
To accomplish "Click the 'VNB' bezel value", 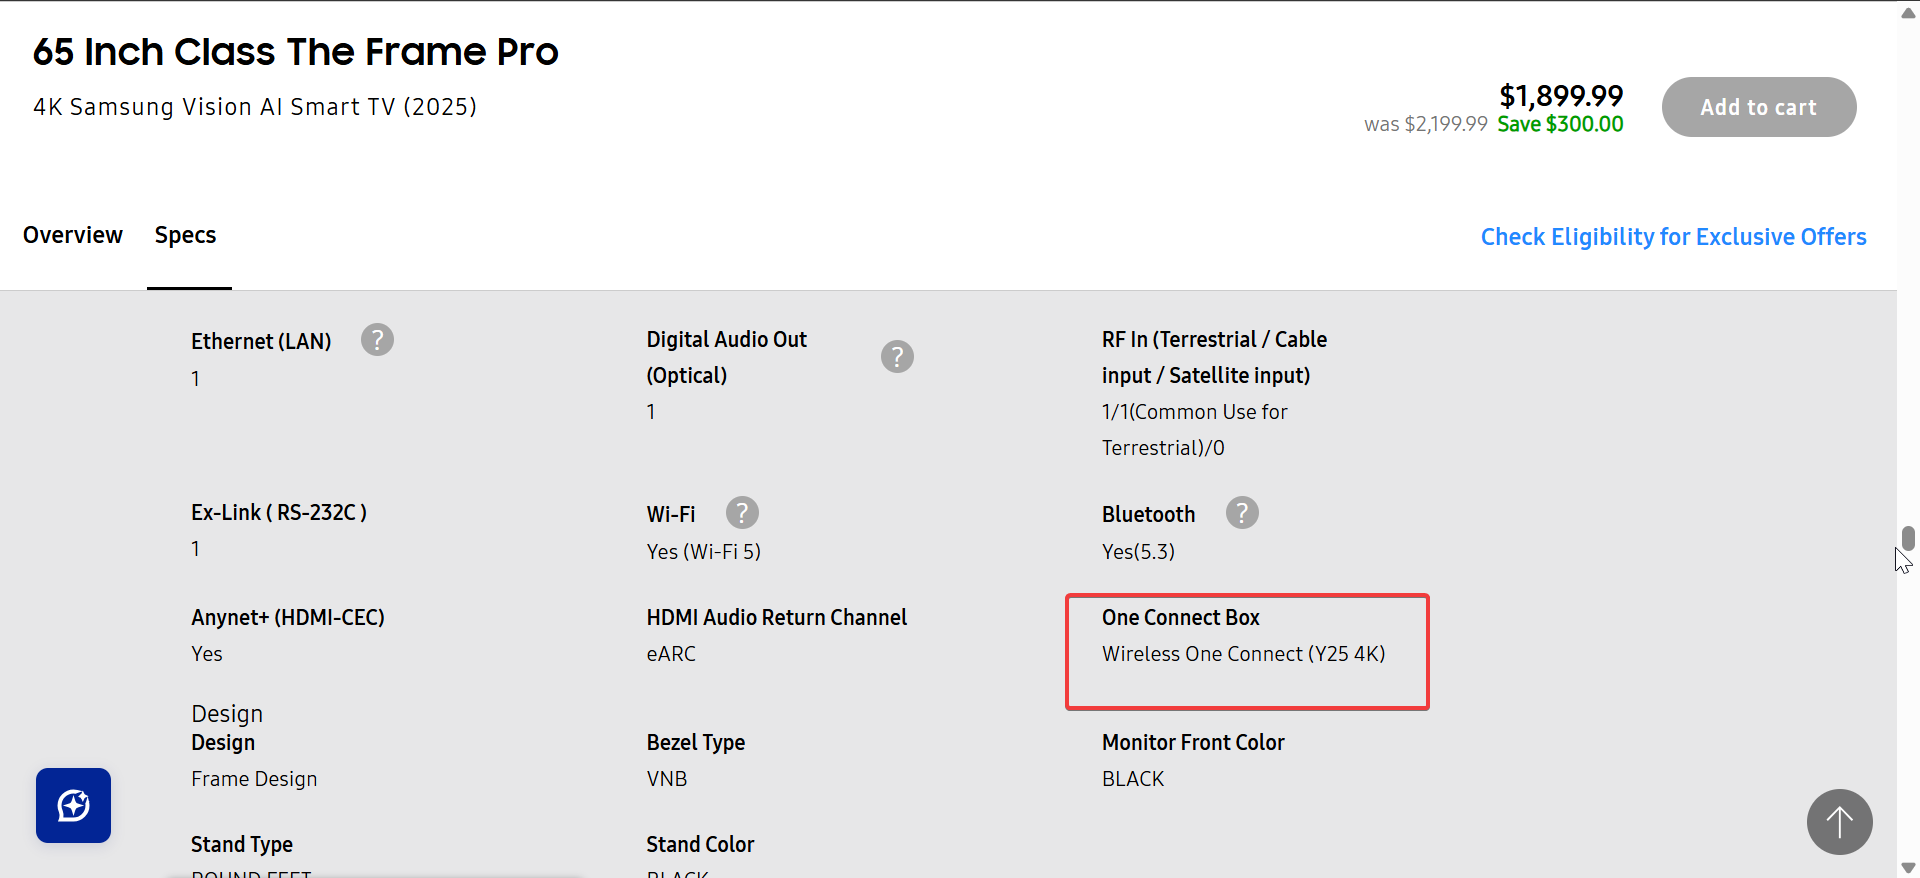I will click(667, 779).
